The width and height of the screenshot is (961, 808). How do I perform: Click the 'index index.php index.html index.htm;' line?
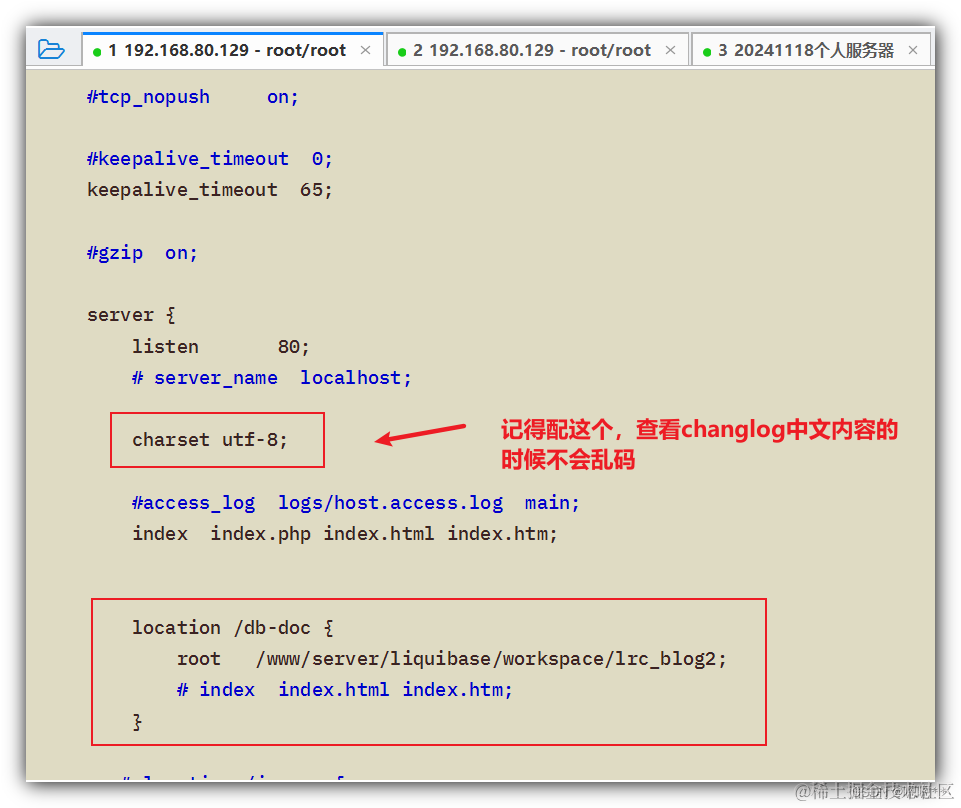coord(344,533)
